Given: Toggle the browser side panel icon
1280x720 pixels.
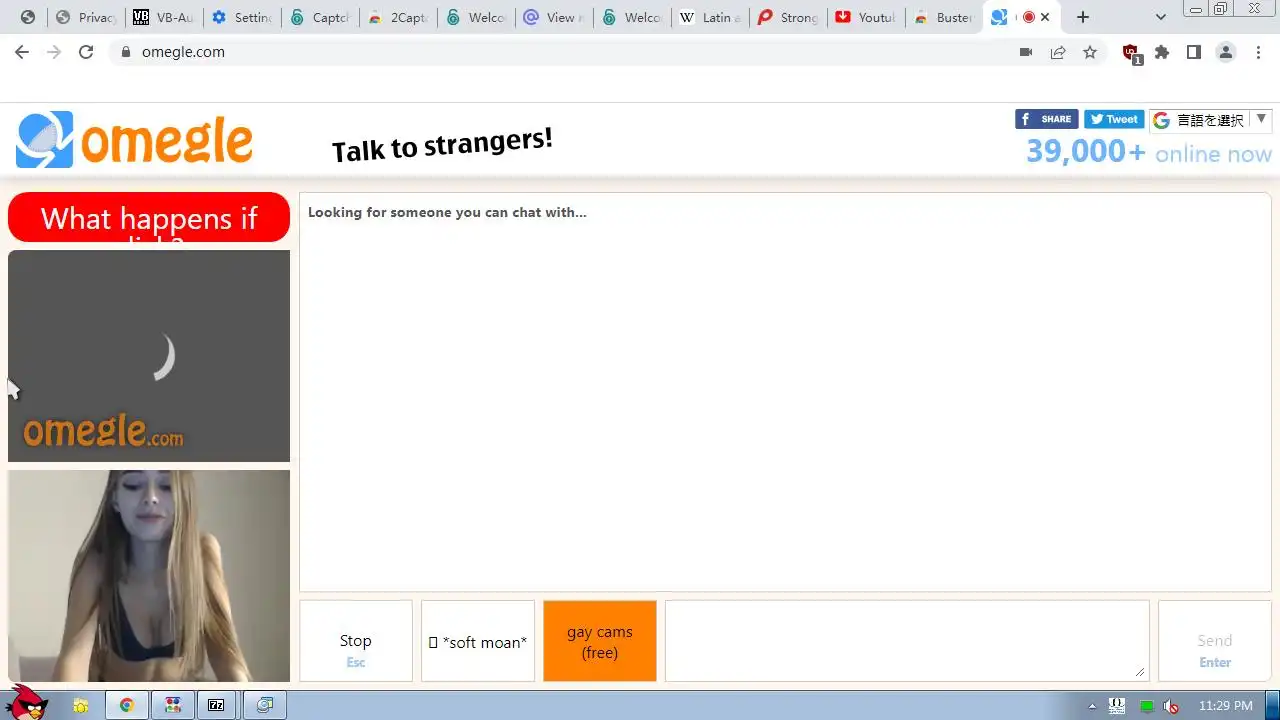Looking at the screenshot, I should [1194, 52].
